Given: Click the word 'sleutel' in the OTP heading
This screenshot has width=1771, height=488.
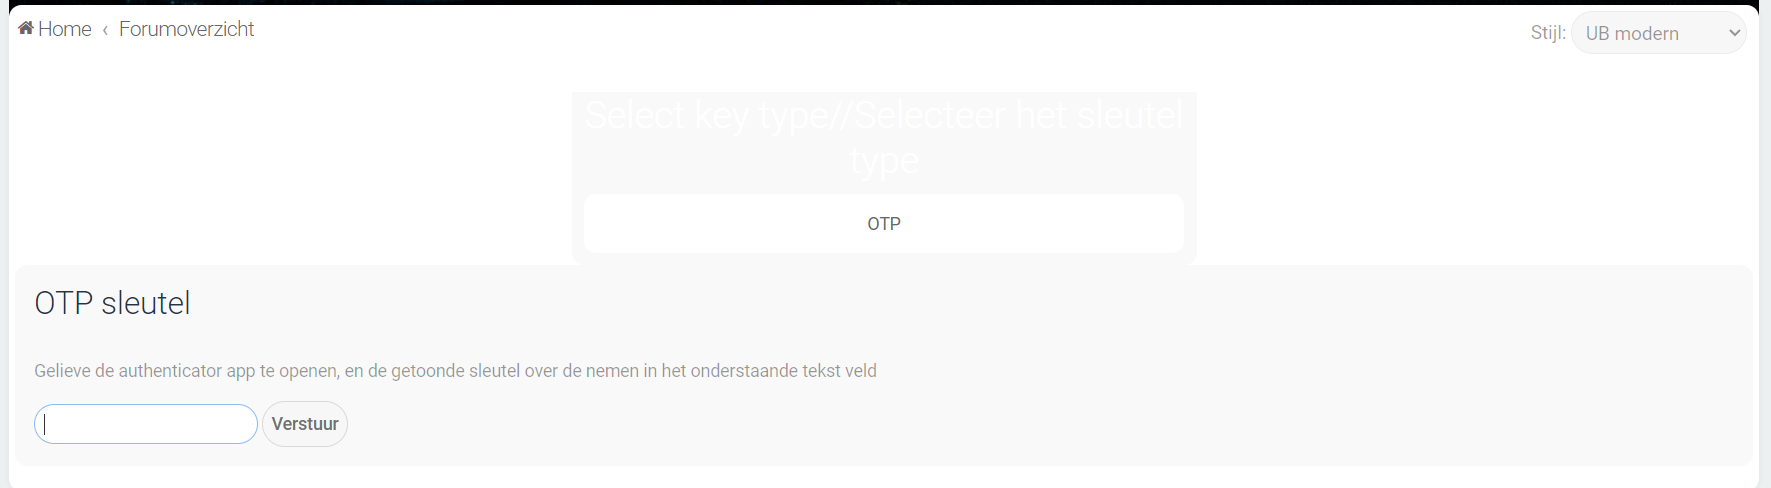Looking at the screenshot, I should pos(146,303).
